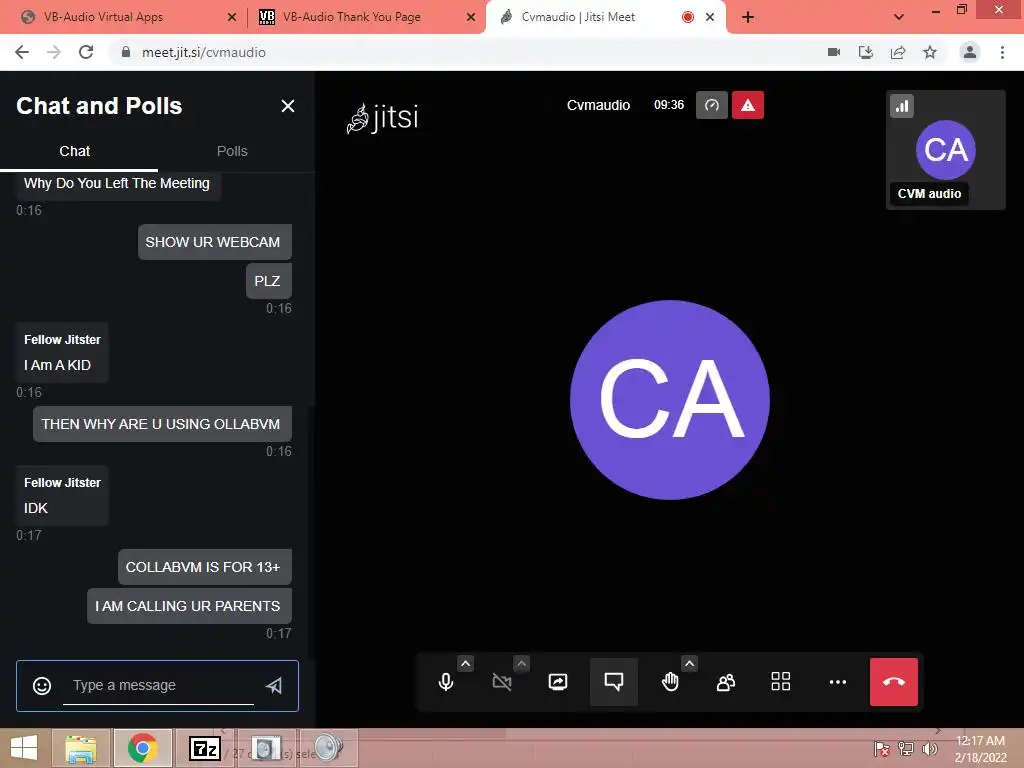Open Action Center flag icon in the tray

point(882,749)
